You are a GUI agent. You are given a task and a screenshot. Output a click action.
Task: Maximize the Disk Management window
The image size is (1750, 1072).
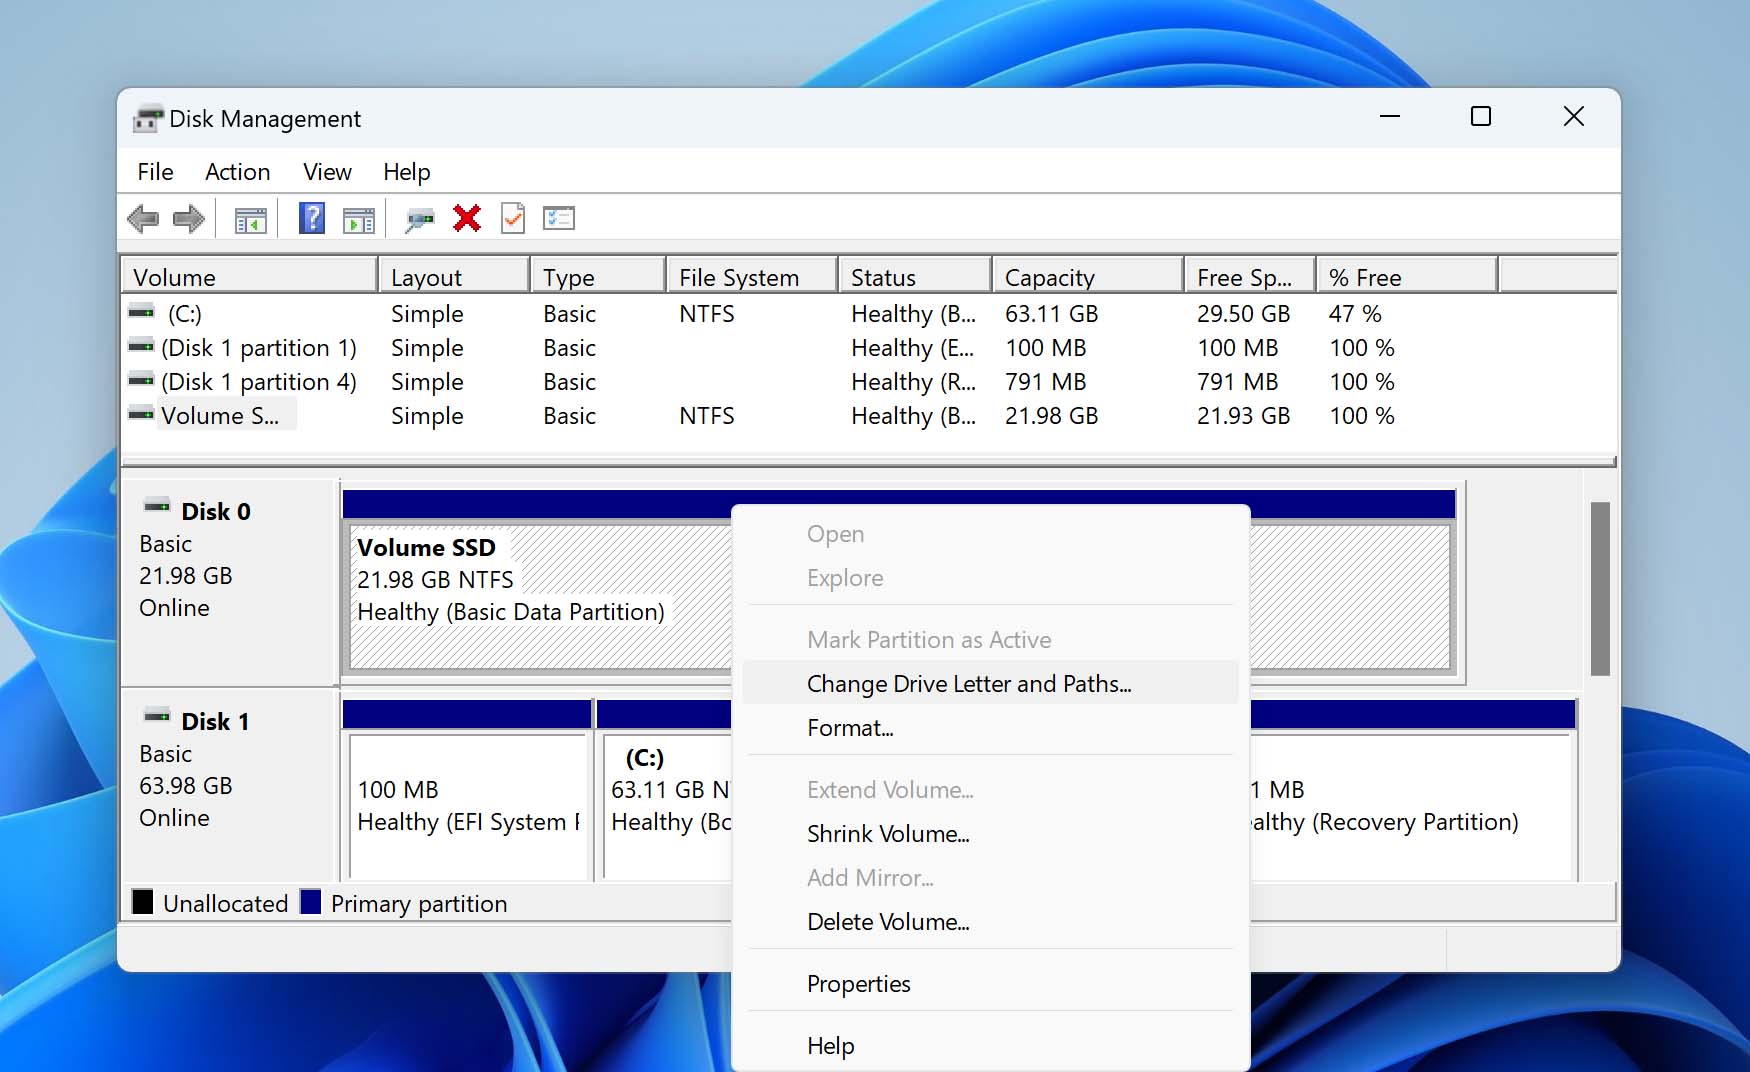pos(1481,117)
